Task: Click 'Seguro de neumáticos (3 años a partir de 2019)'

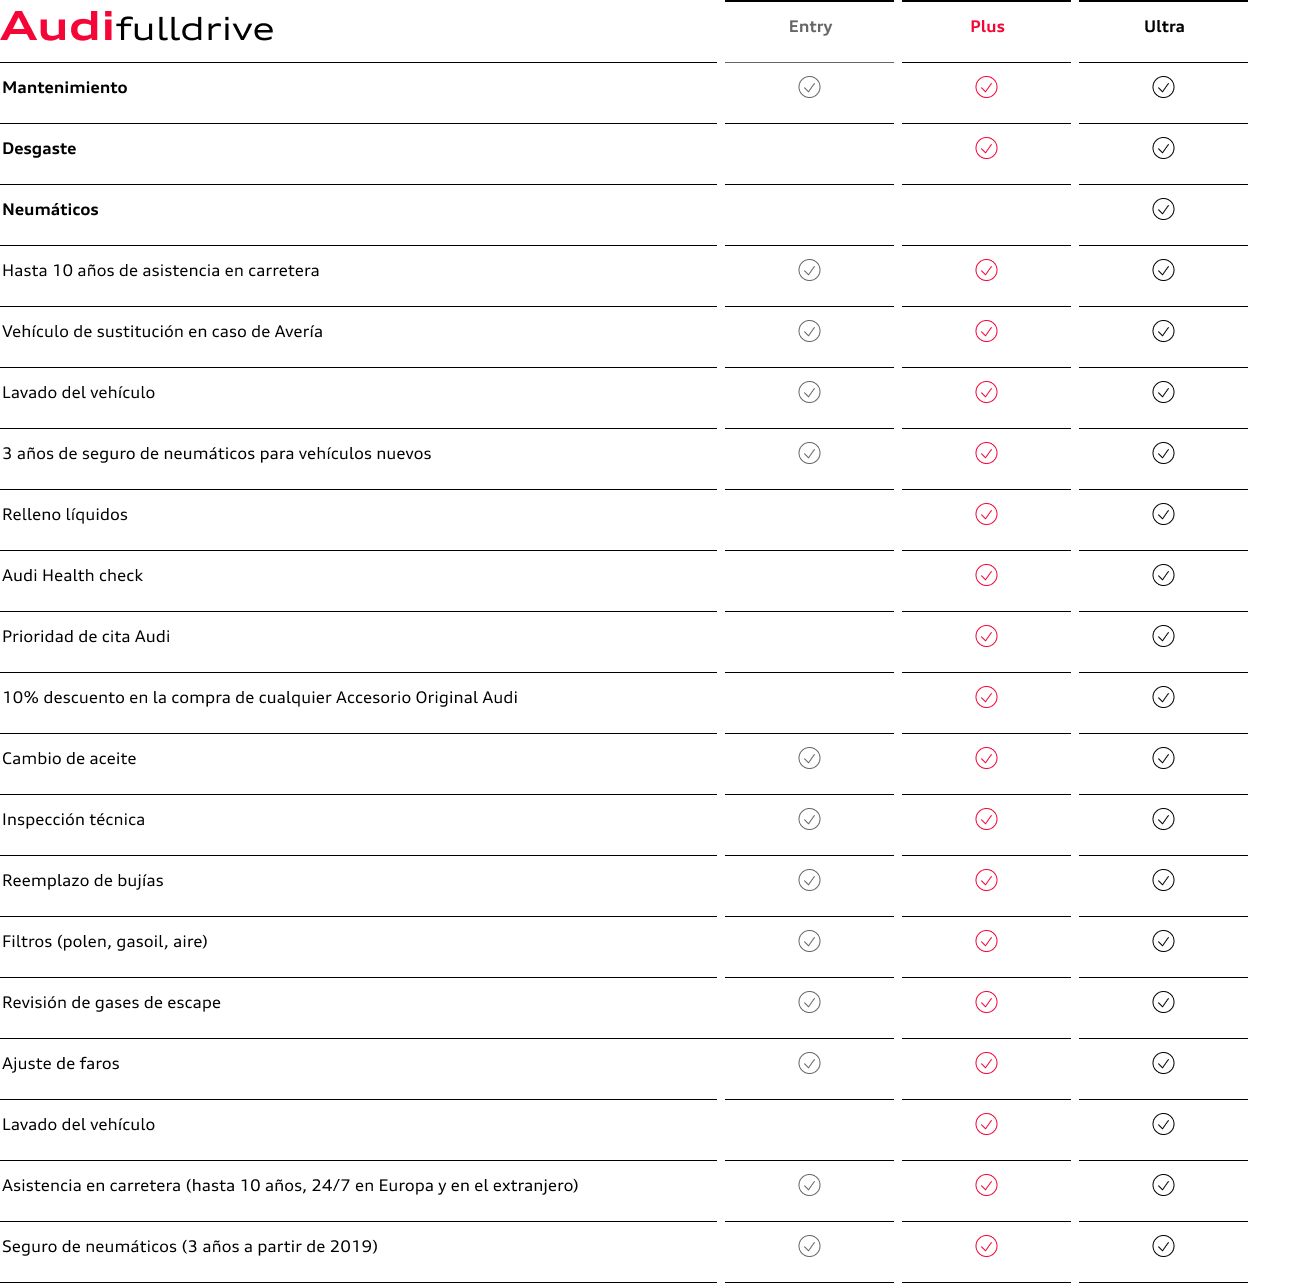Action: (x=190, y=1247)
